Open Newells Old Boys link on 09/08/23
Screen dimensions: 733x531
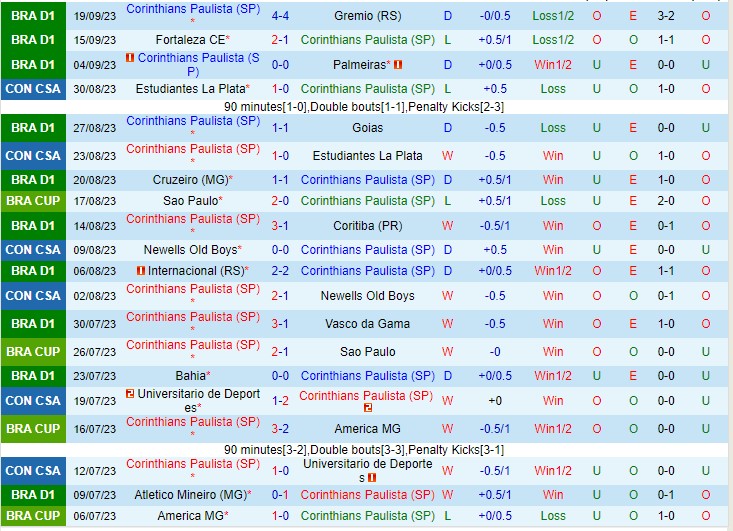191,250
